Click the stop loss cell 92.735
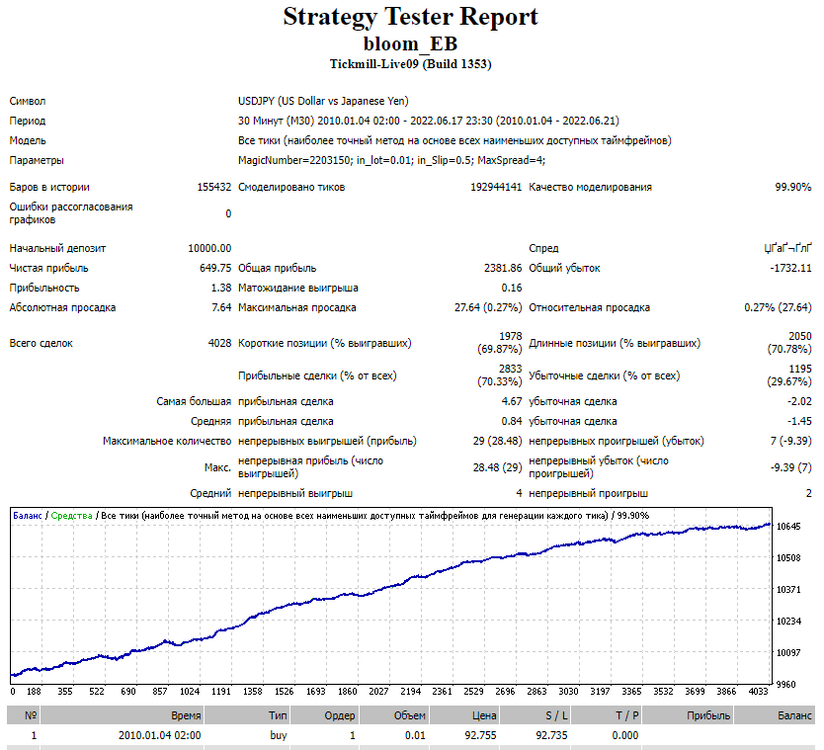This screenshot has width=824, height=750. point(551,735)
